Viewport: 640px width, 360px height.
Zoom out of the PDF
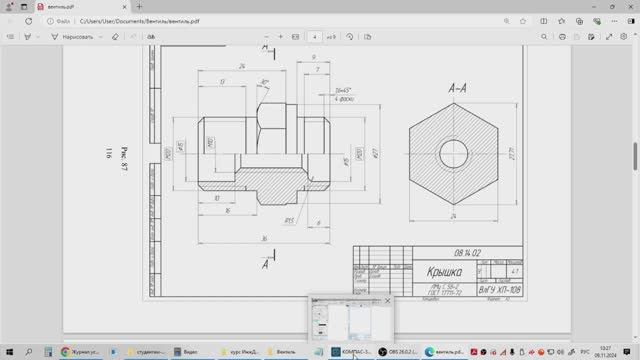click(x=267, y=37)
